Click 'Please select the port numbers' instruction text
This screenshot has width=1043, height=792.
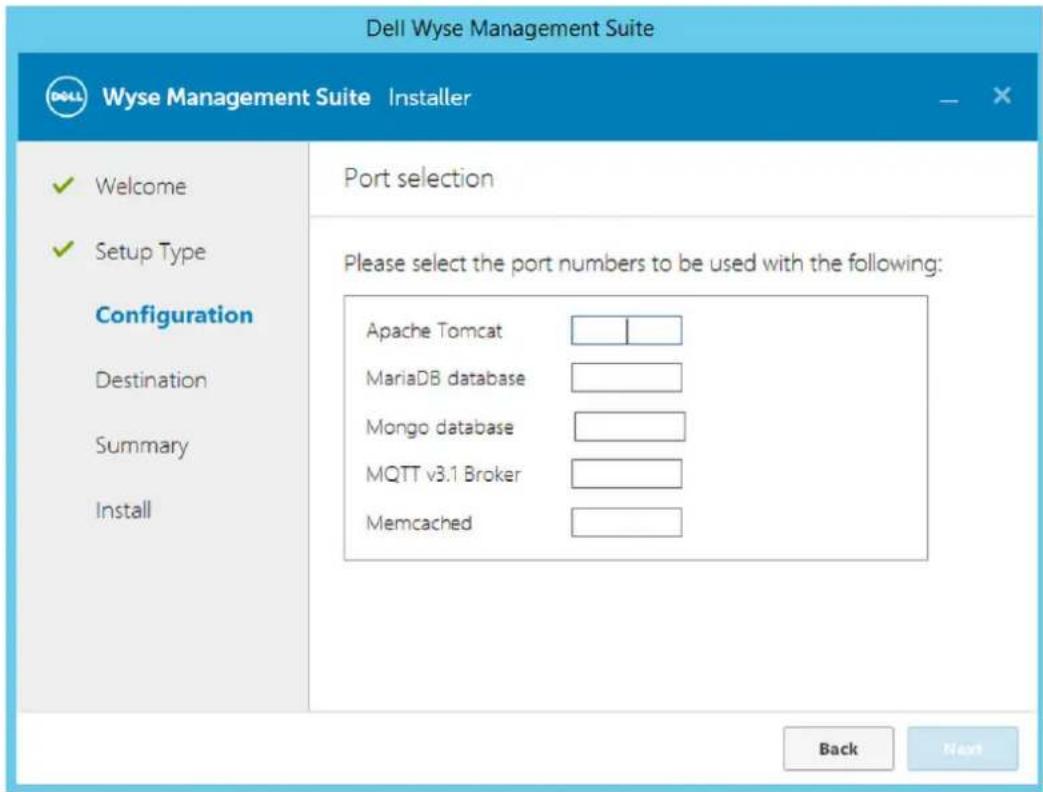click(643, 264)
